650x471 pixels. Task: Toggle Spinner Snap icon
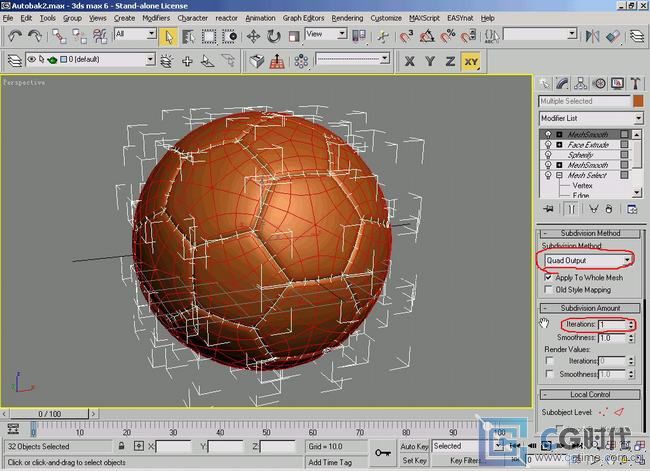468,36
